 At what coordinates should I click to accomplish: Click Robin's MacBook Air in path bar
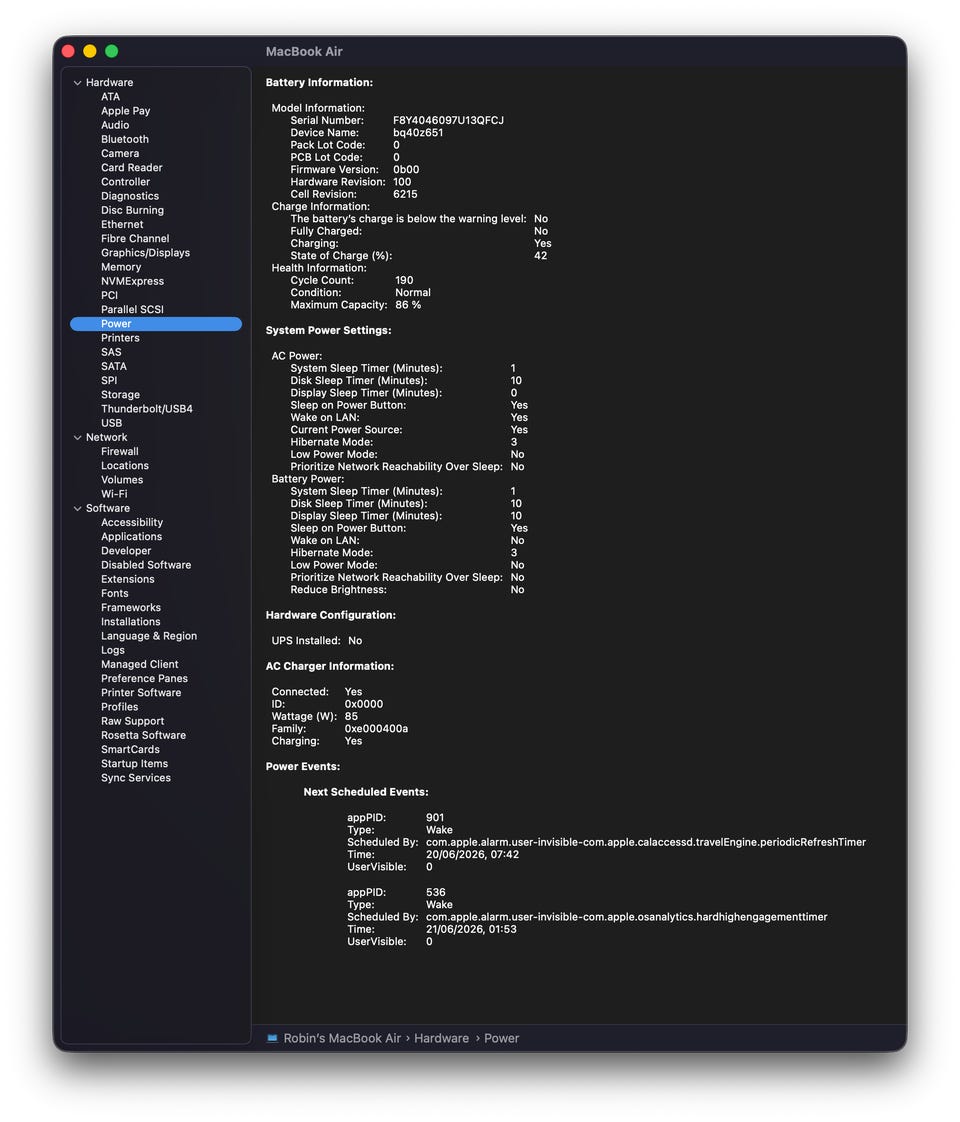(x=342, y=1038)
